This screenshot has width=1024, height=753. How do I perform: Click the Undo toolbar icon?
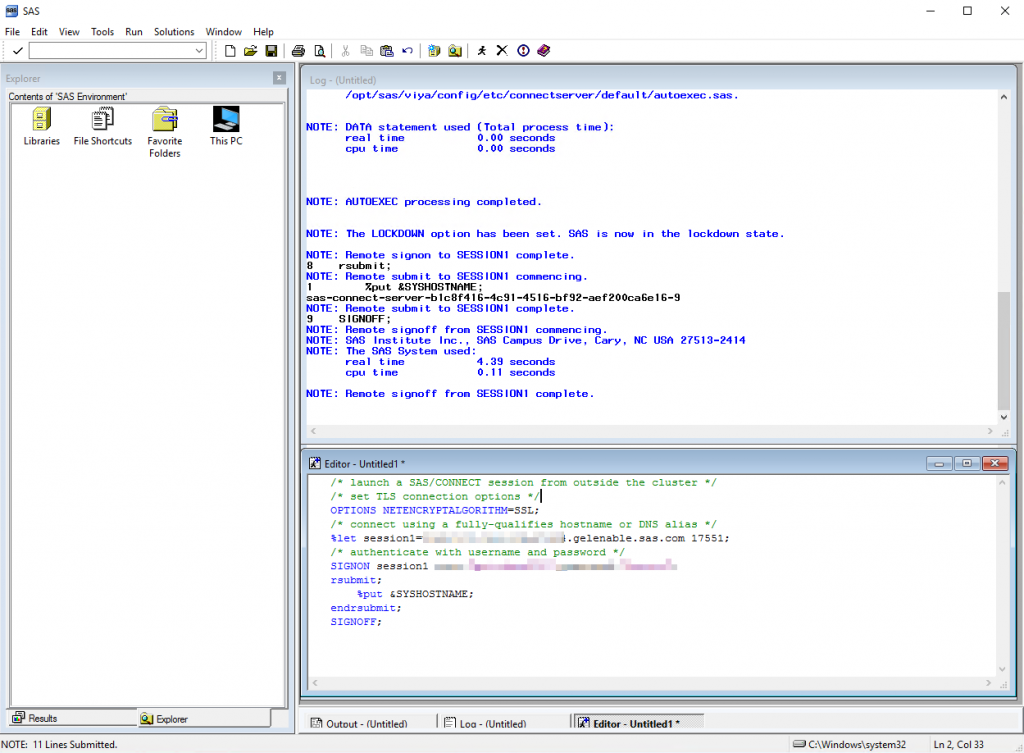tap(407, 51)
